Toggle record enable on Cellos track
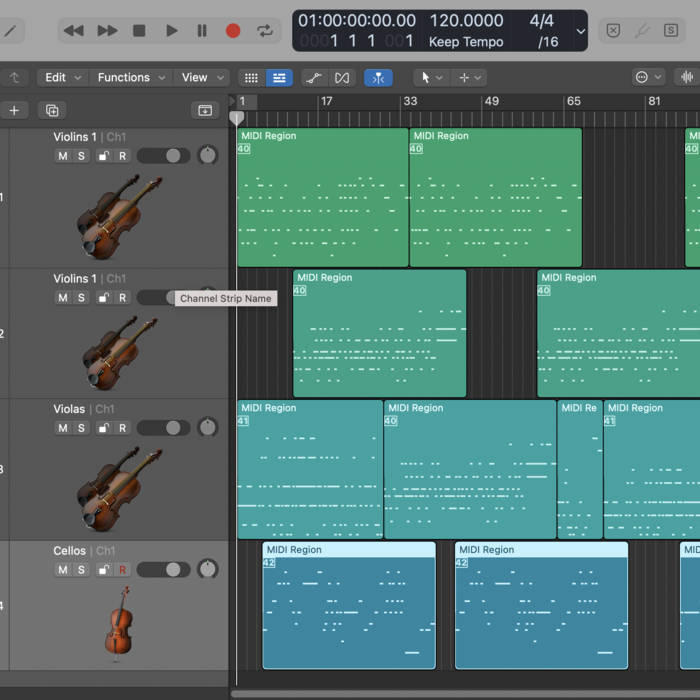This screenshot has height=700, width=700. tap(123, 570)
